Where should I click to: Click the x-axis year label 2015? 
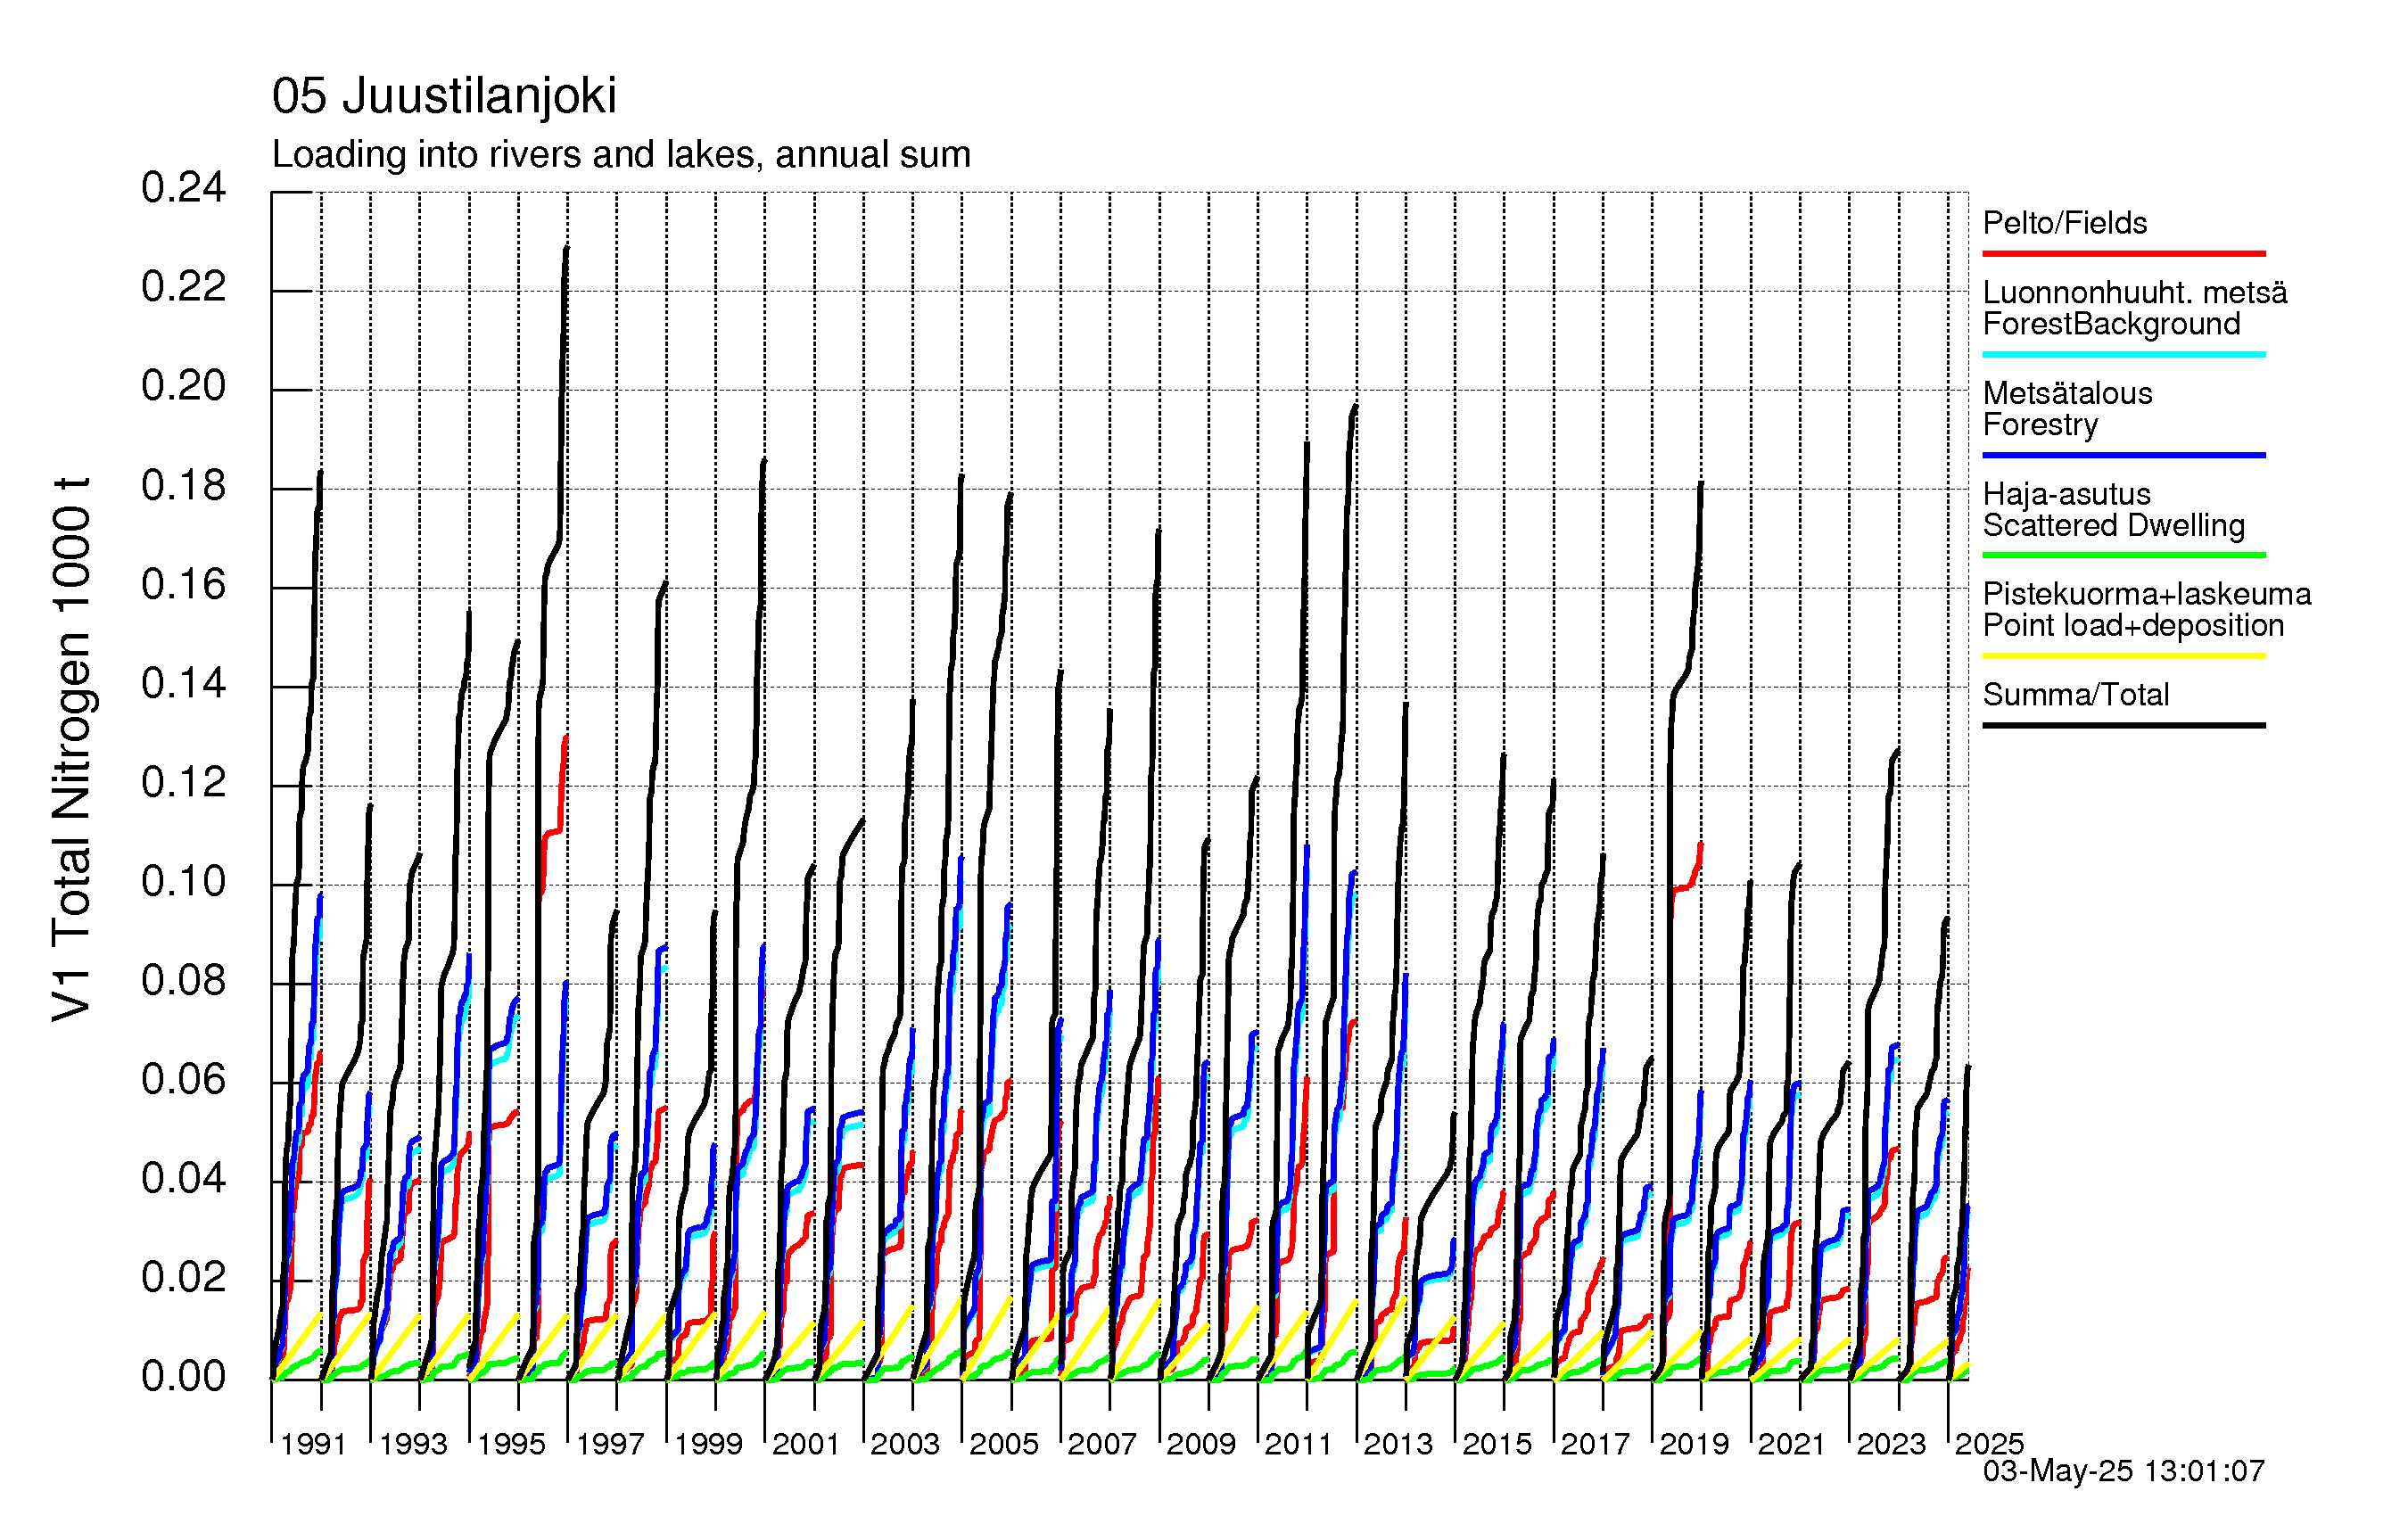point(1497,1445)
